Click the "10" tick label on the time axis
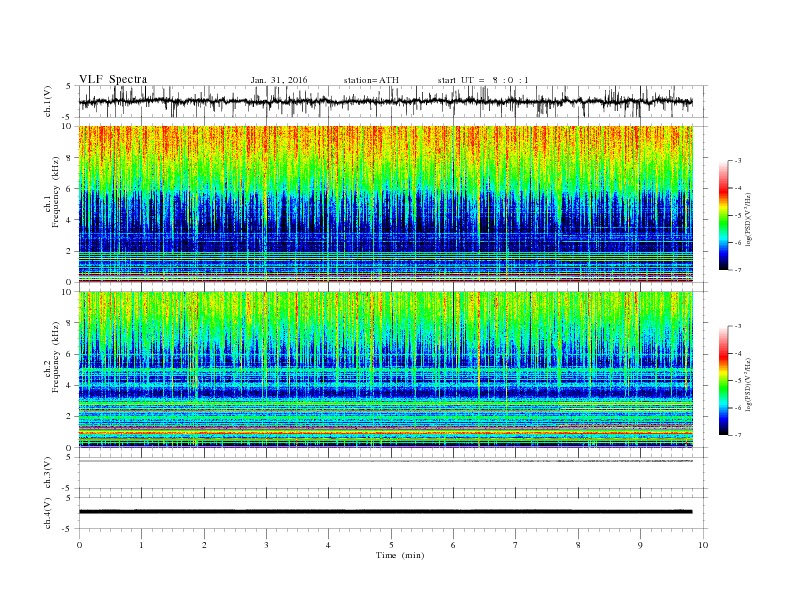 703,545
